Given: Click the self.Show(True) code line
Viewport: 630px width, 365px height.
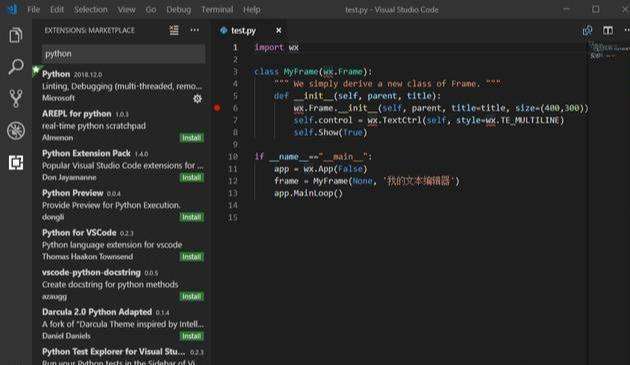Looking at the screenshot, I should (330, 132).
